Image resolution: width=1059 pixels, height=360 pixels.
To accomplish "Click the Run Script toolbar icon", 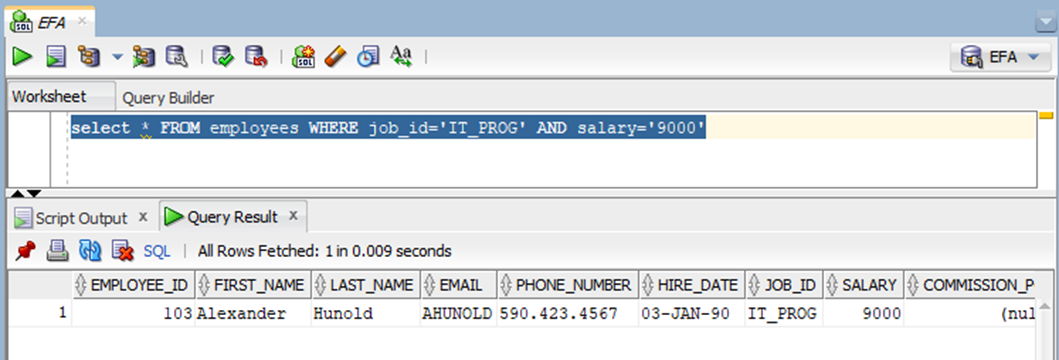I will (x=56, y=57).
